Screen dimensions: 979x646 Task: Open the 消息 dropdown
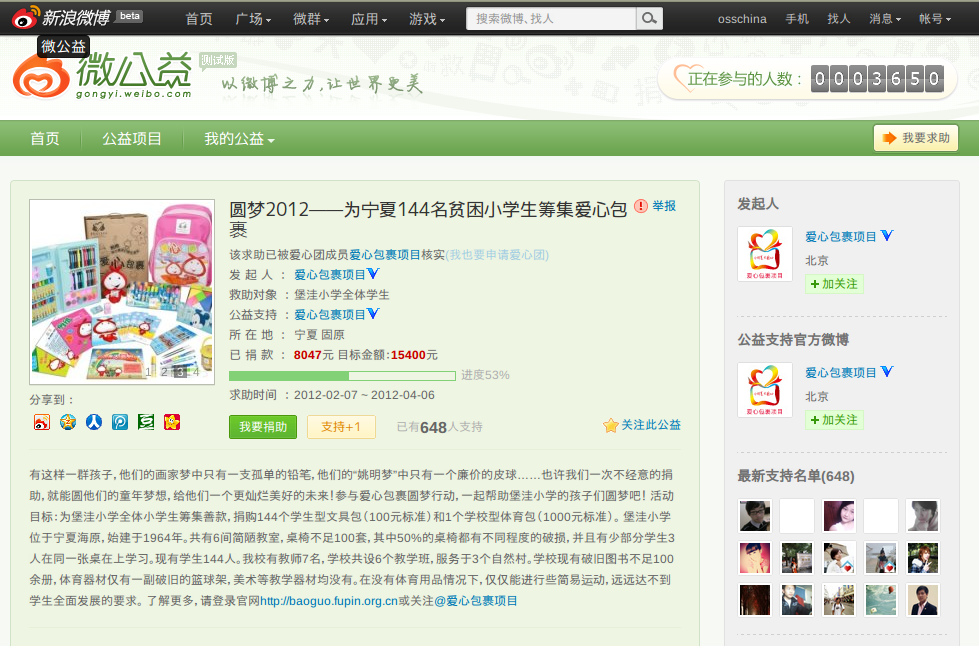885,19
